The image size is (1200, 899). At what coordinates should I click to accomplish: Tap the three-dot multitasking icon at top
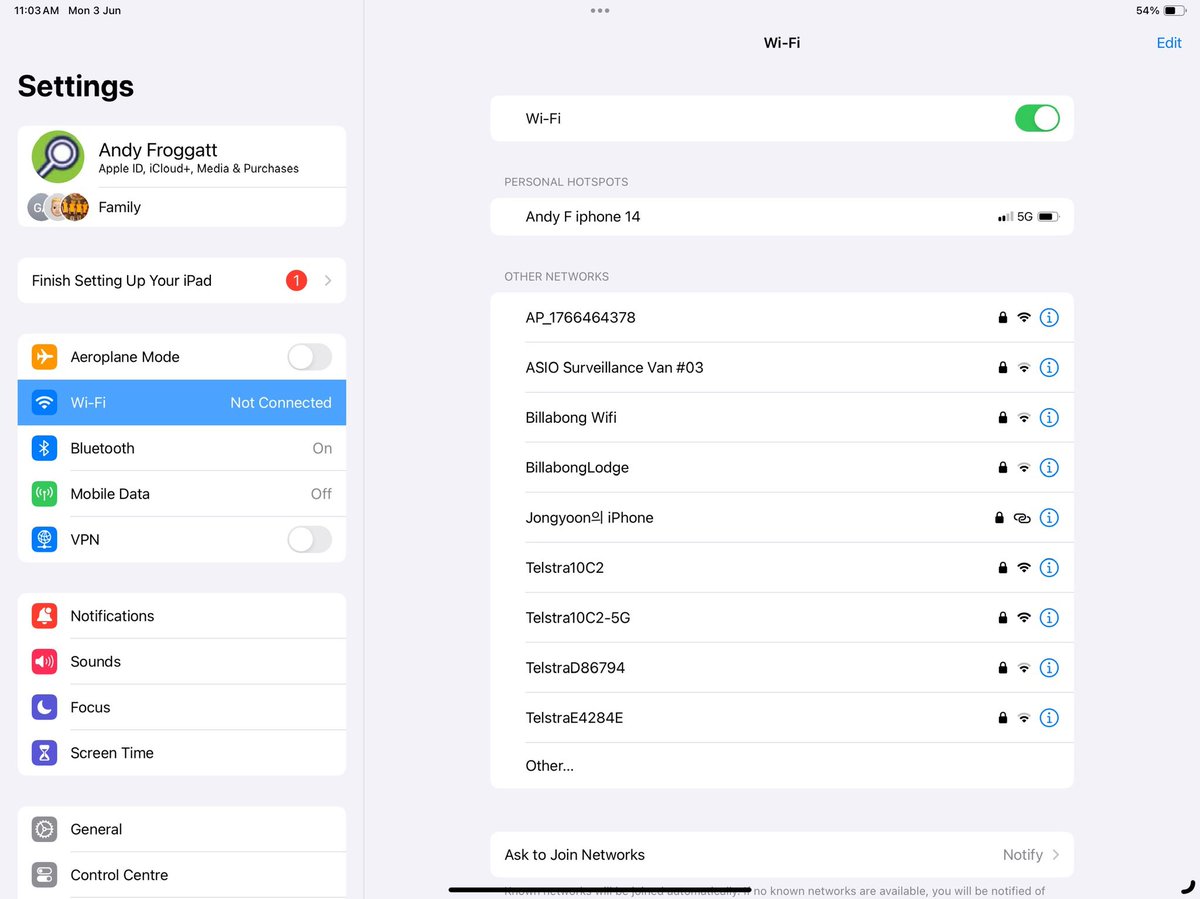(x=600, y=11)
